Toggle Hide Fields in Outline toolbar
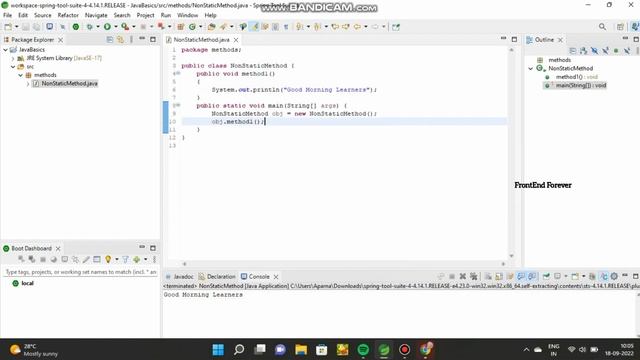 [595, 51]
